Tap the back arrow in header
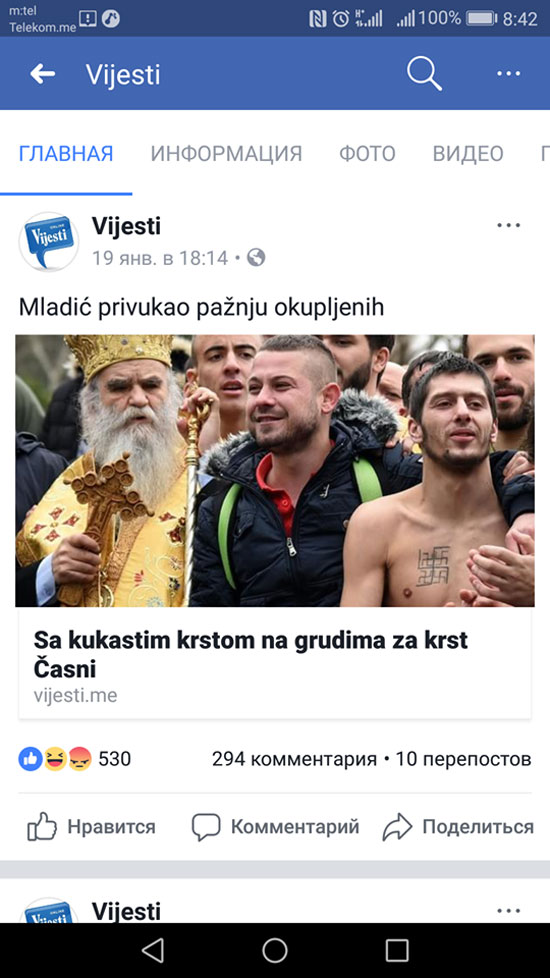Image resolution: width=550 pixels, height=978 pixels. [42, 74]
